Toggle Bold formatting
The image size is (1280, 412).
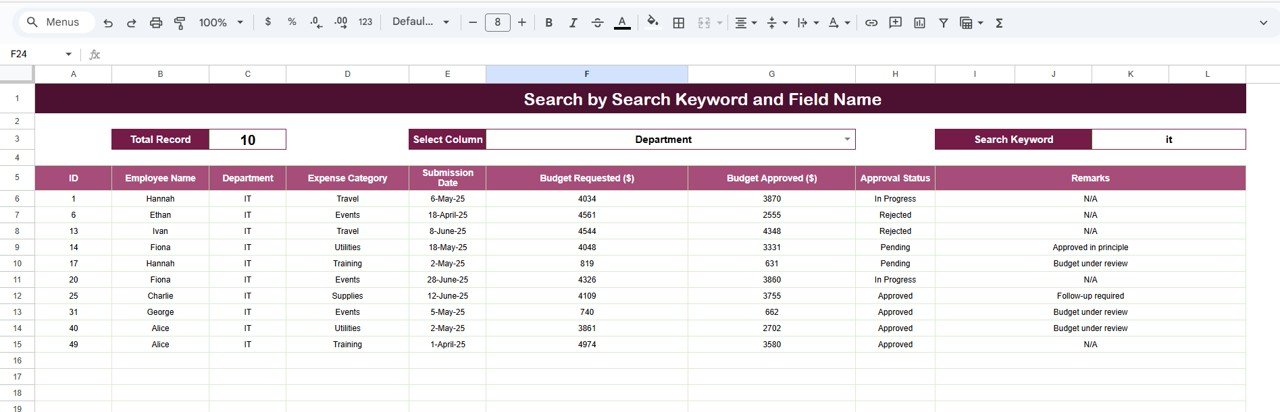[550, 22]
